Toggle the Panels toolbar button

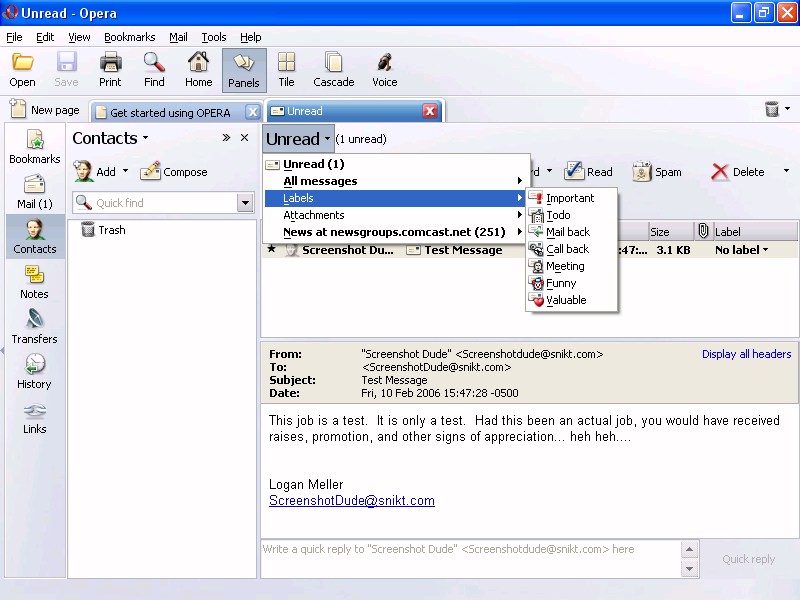coord(244,70)
